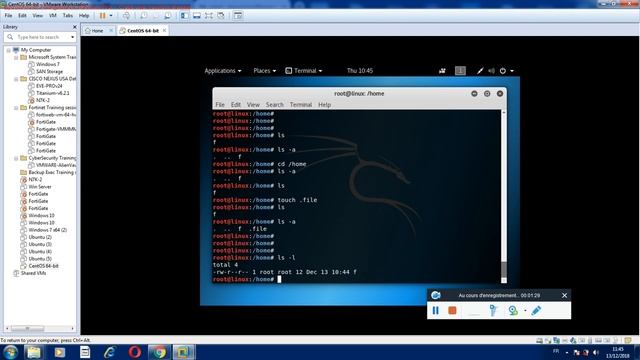Collapse the CISCO NEXUS USA folder
The height and width of the screenshot is (360, 640).
[x=16, y=79]
